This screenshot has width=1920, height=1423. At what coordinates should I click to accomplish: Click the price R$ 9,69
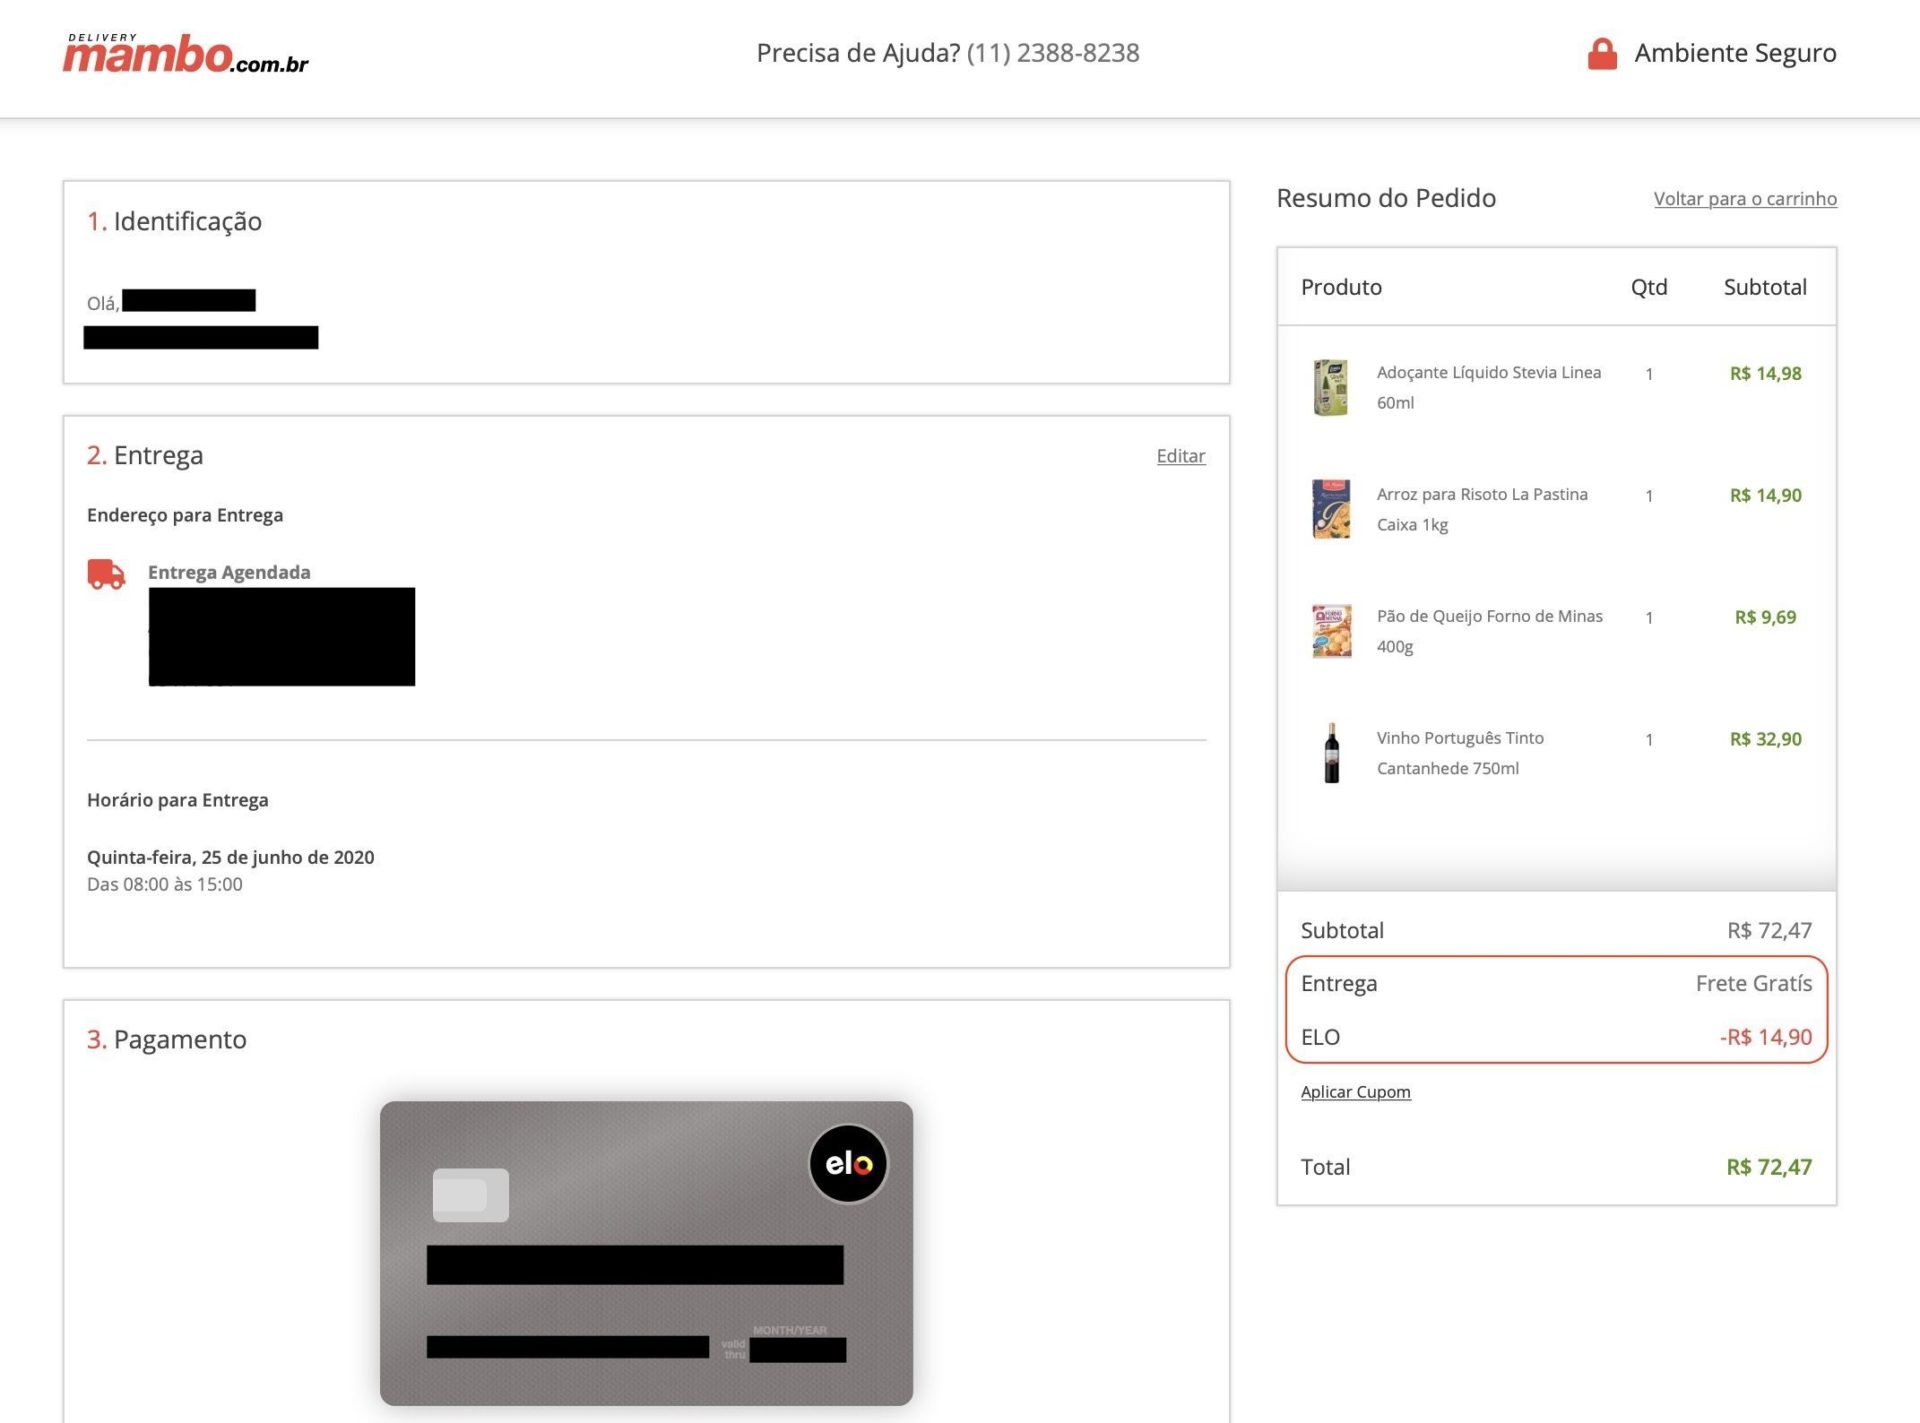click(1765, 617)
